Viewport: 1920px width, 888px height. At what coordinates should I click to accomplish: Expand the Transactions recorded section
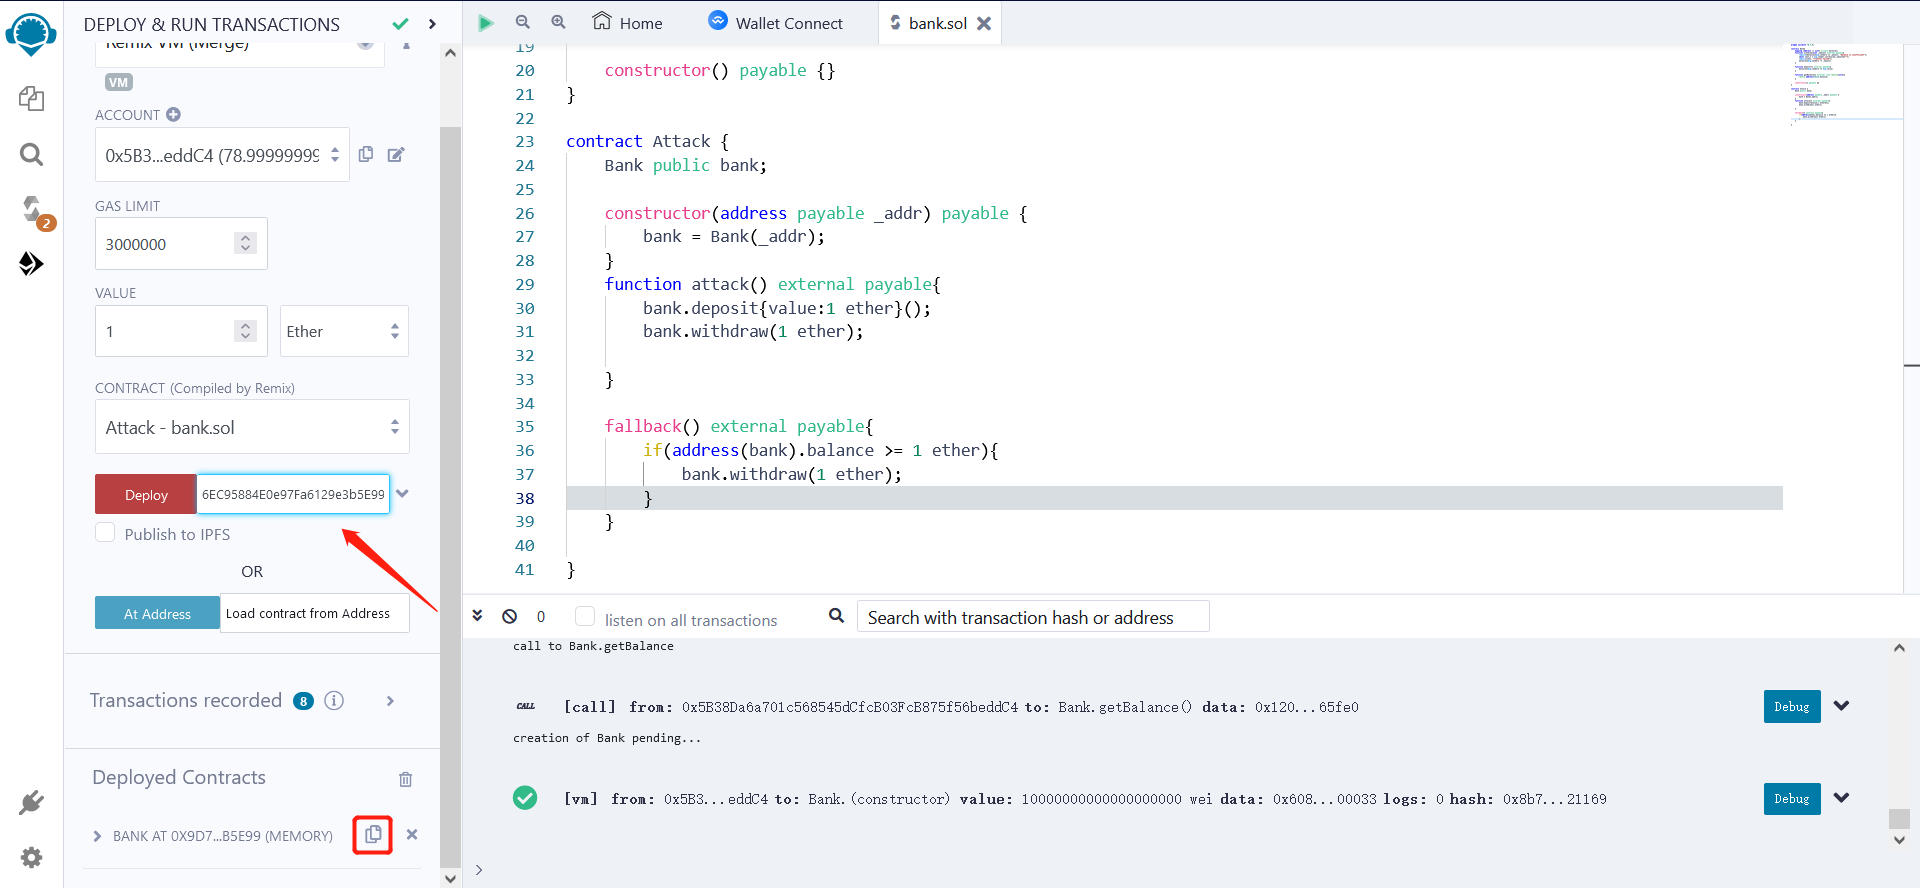[x=390, y=701]
